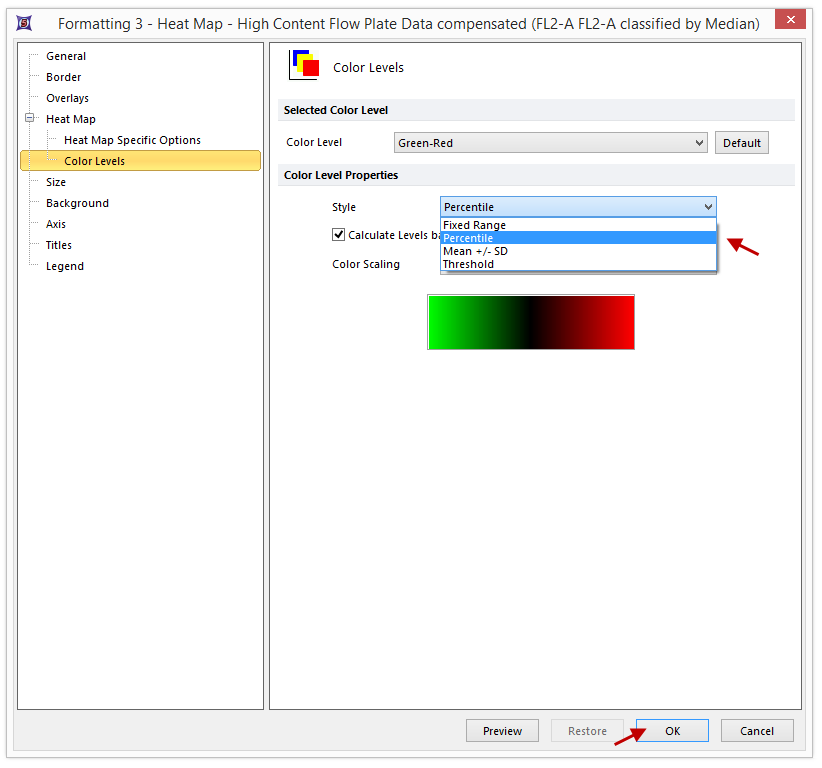This screenshot has height=768, width=822.
Task: Click the Cancel button
Action: [757, 731]
